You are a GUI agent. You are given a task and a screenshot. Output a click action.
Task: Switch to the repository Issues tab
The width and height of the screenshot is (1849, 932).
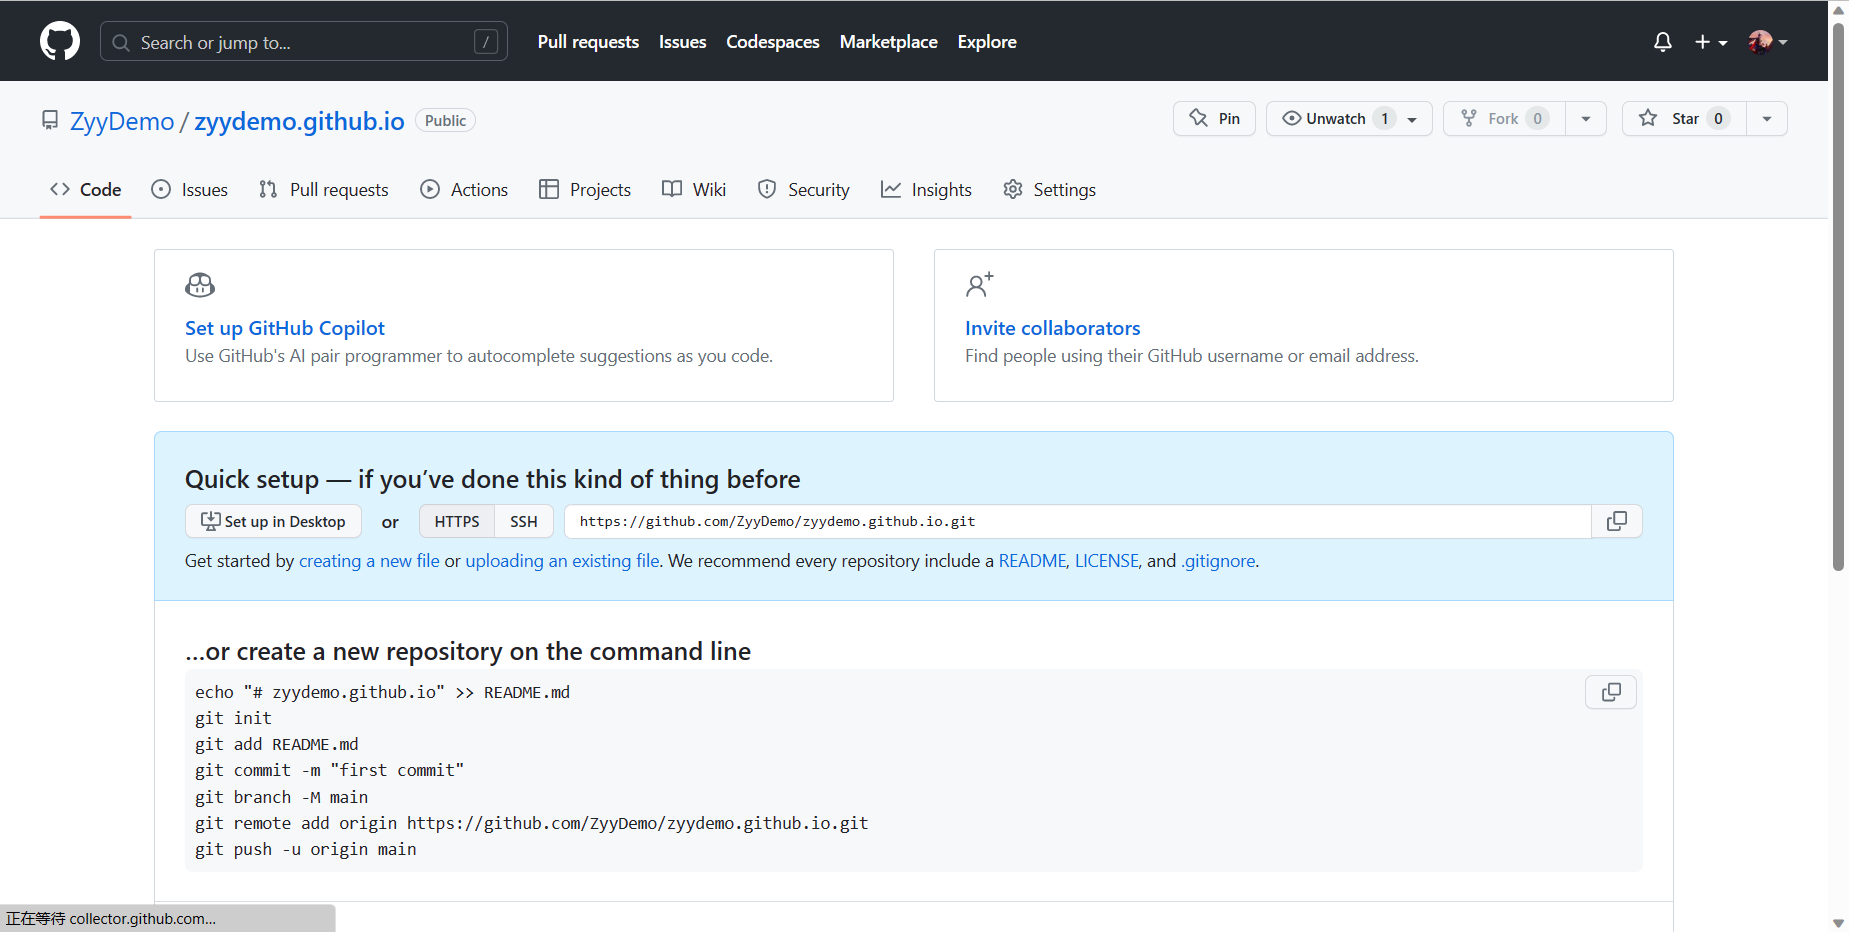pyautogui.click(x=189, y=190)
